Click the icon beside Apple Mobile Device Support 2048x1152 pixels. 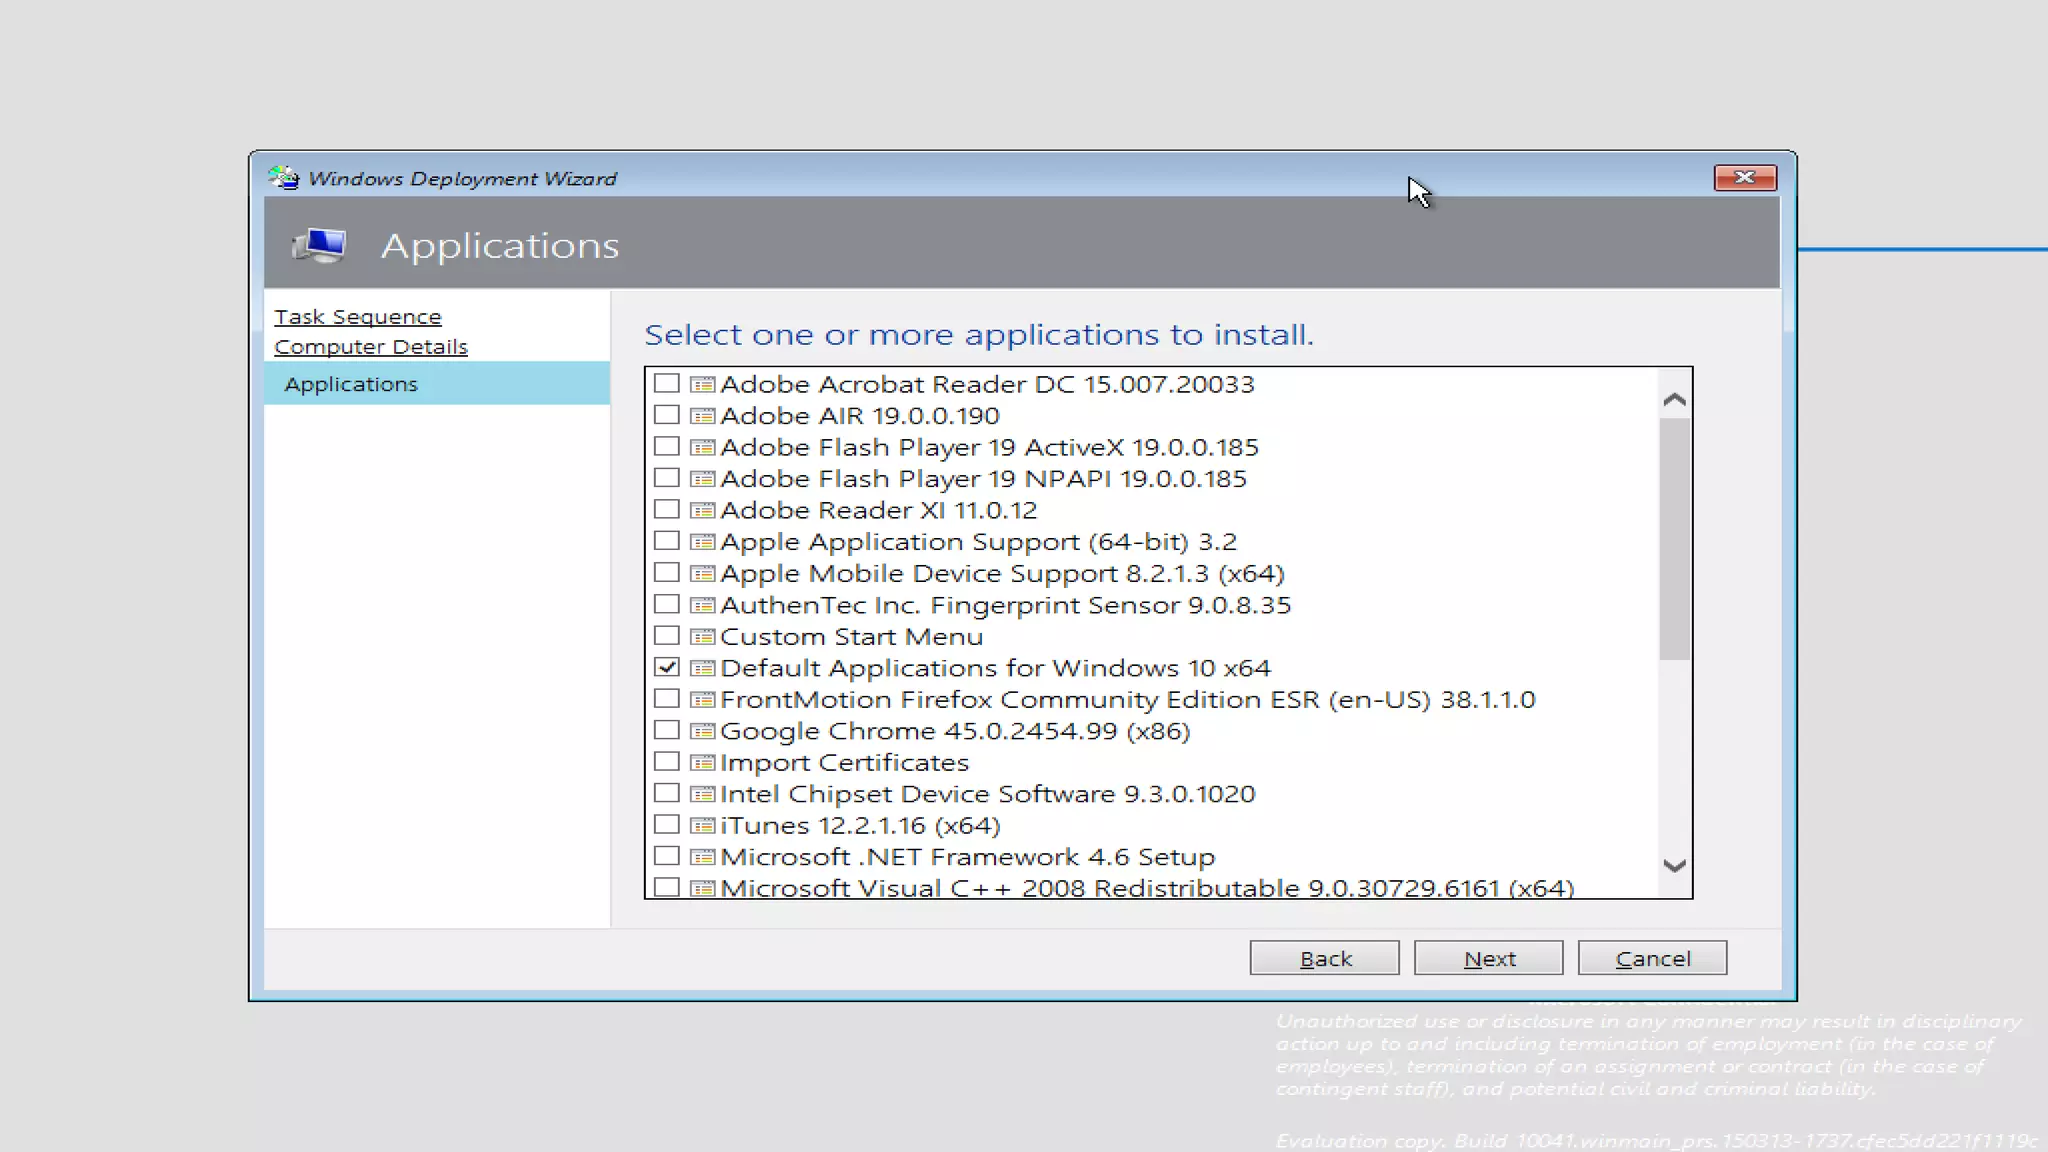click(703, 573)
